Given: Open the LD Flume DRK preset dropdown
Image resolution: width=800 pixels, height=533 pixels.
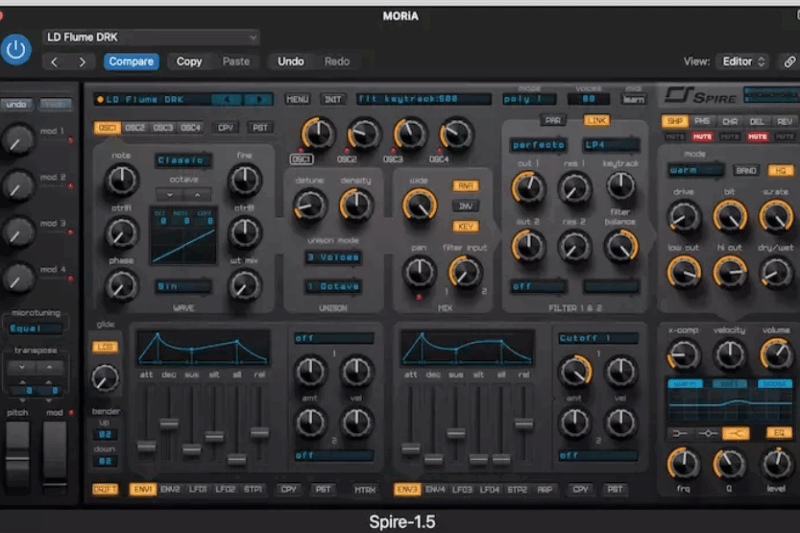Looking at the screenshot, I should click(151, 37).
